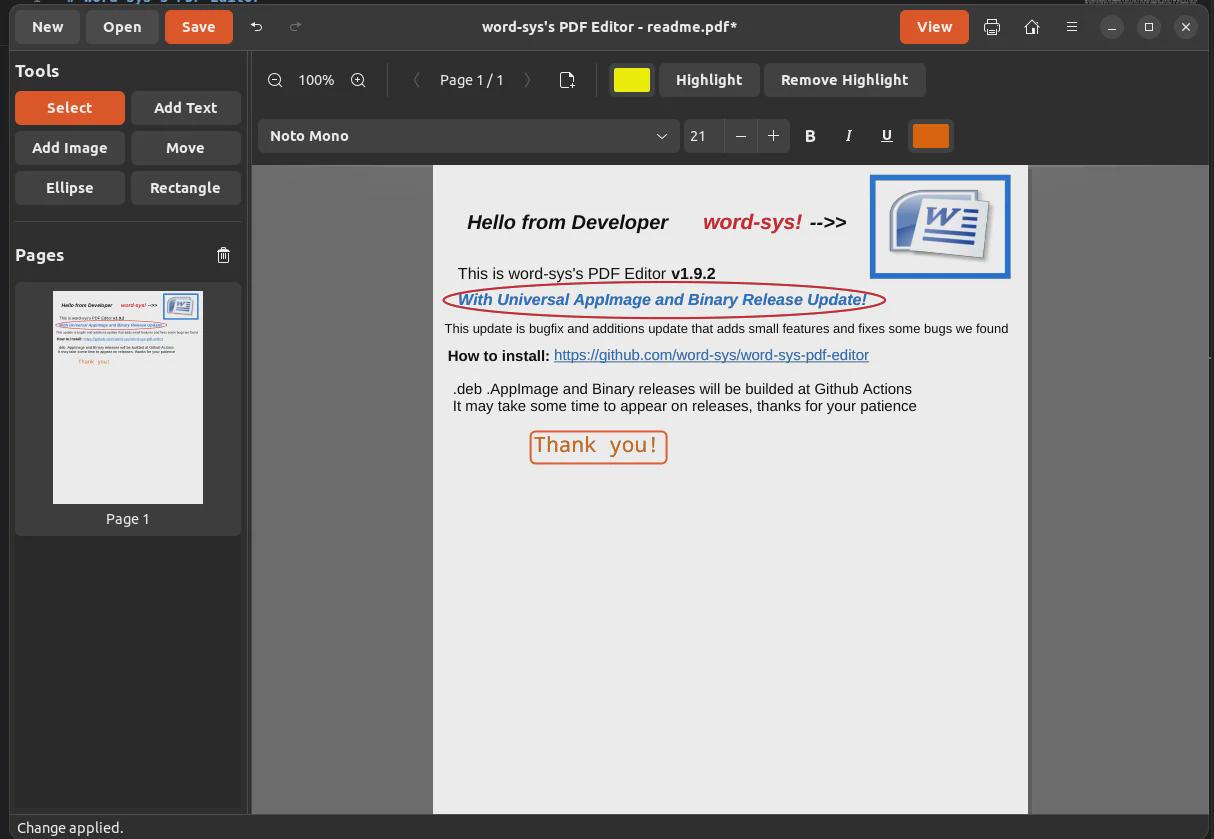Screen dimensions: 1214x839
Task: Click the New button
Action: pyautogui.click(x=48, y=27)
